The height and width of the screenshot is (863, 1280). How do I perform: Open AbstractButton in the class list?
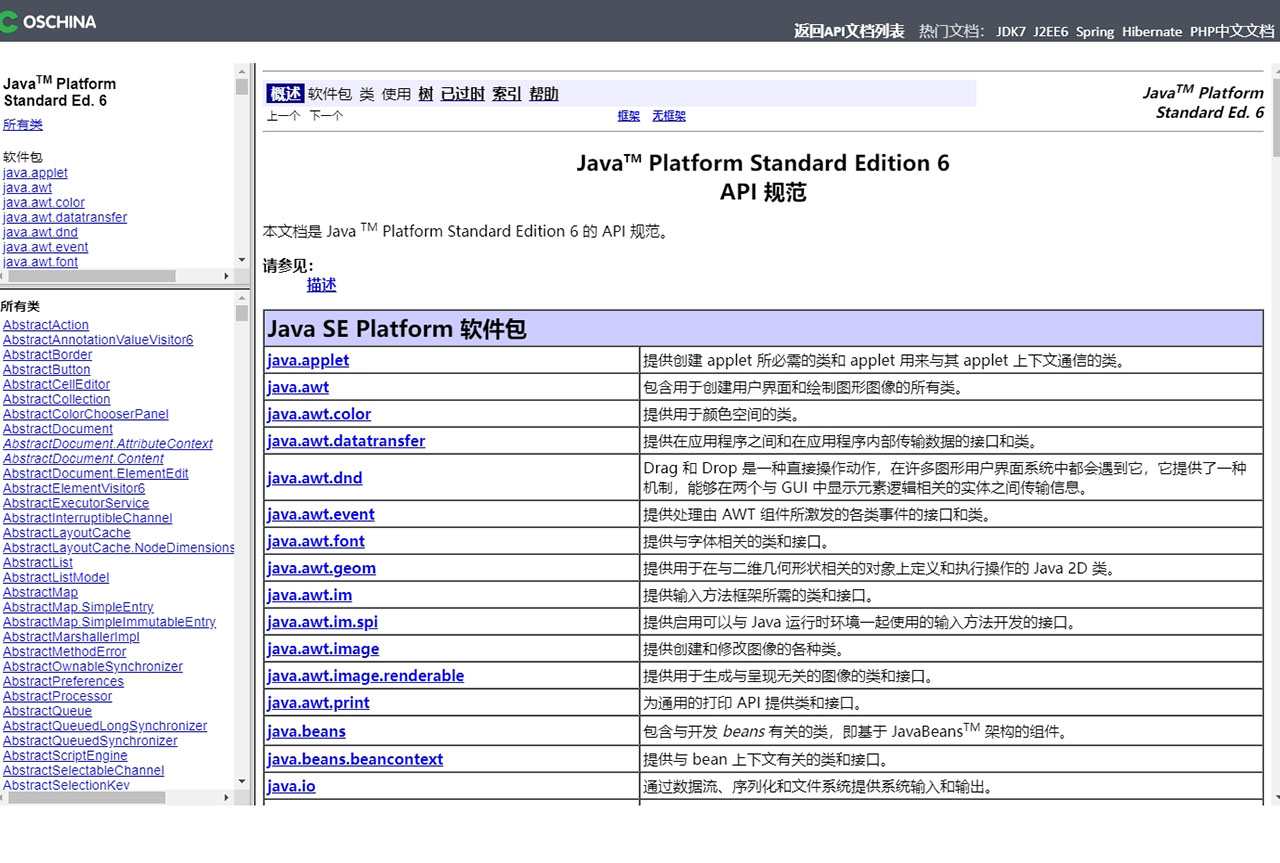[46, 370]
